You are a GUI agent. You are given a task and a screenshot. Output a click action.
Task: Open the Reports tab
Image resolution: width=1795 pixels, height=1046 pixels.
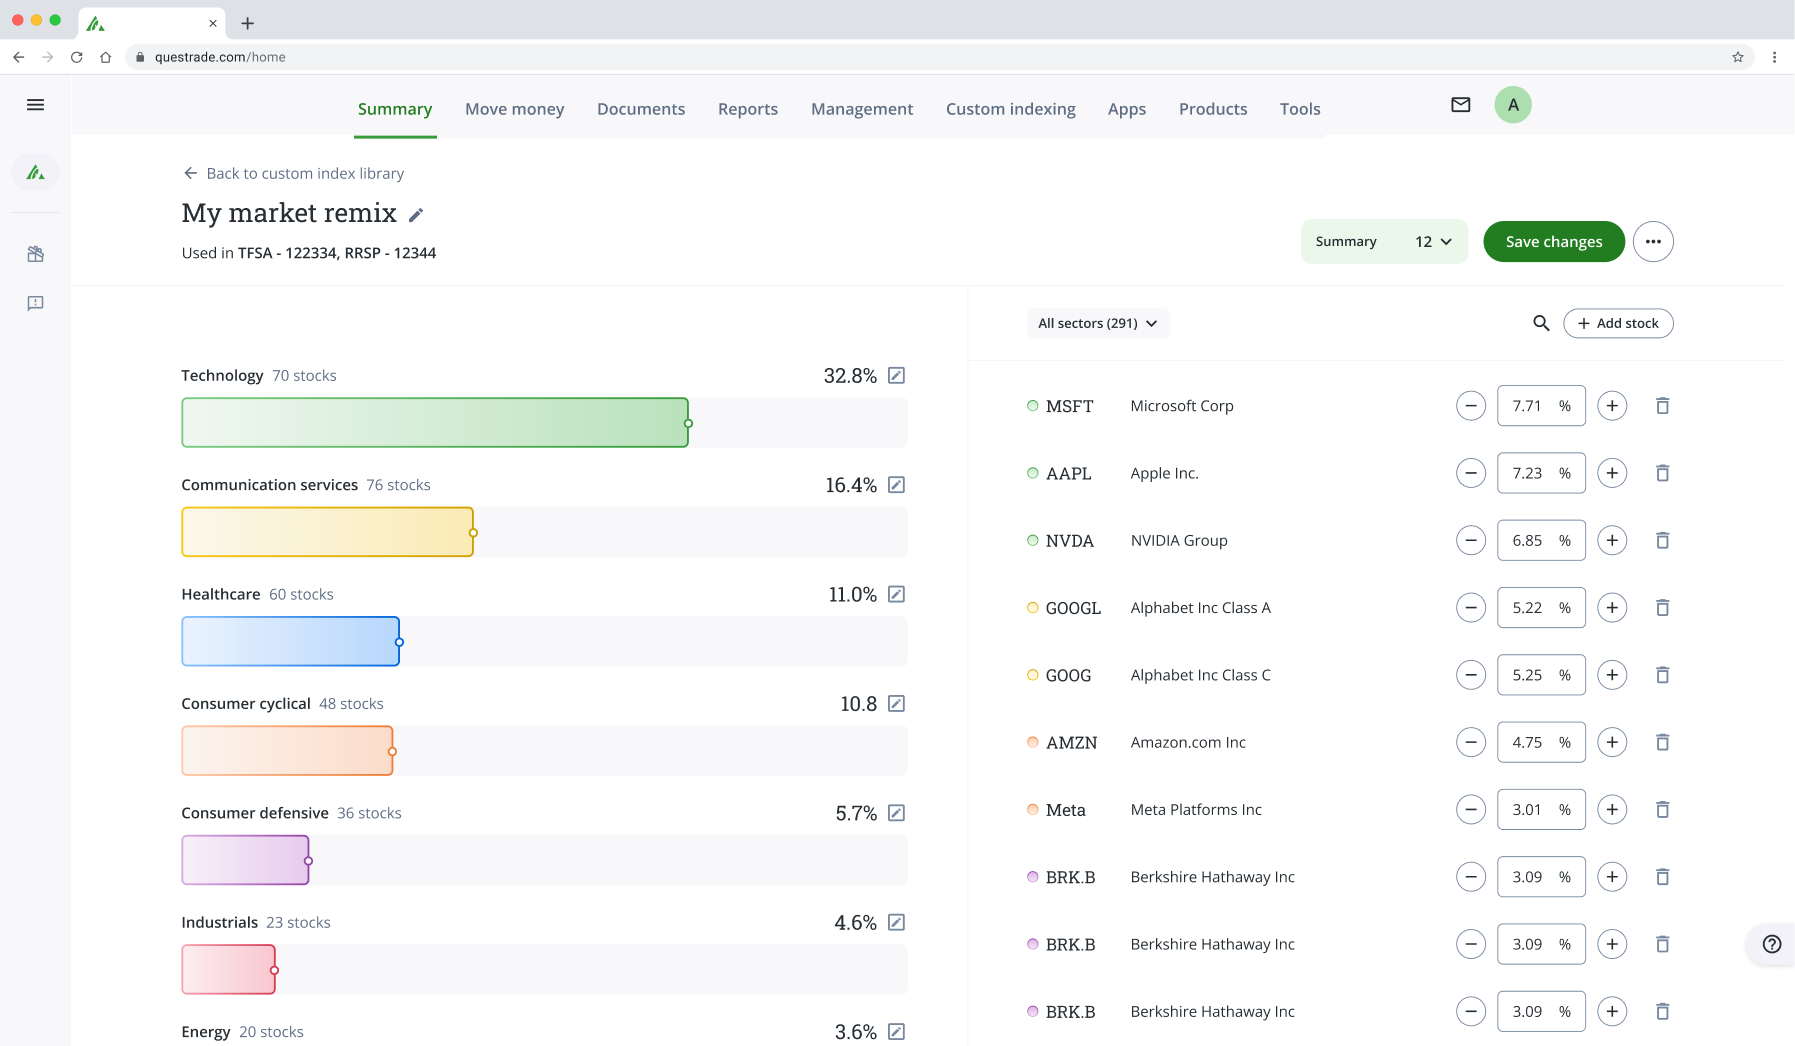(748, 109)
